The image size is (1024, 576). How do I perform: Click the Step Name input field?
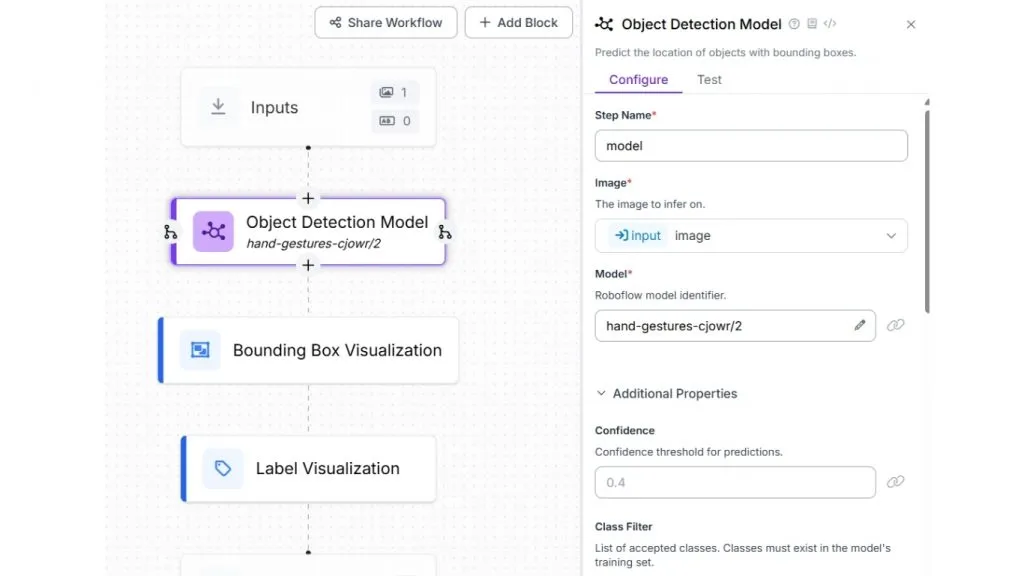(751, 146)
